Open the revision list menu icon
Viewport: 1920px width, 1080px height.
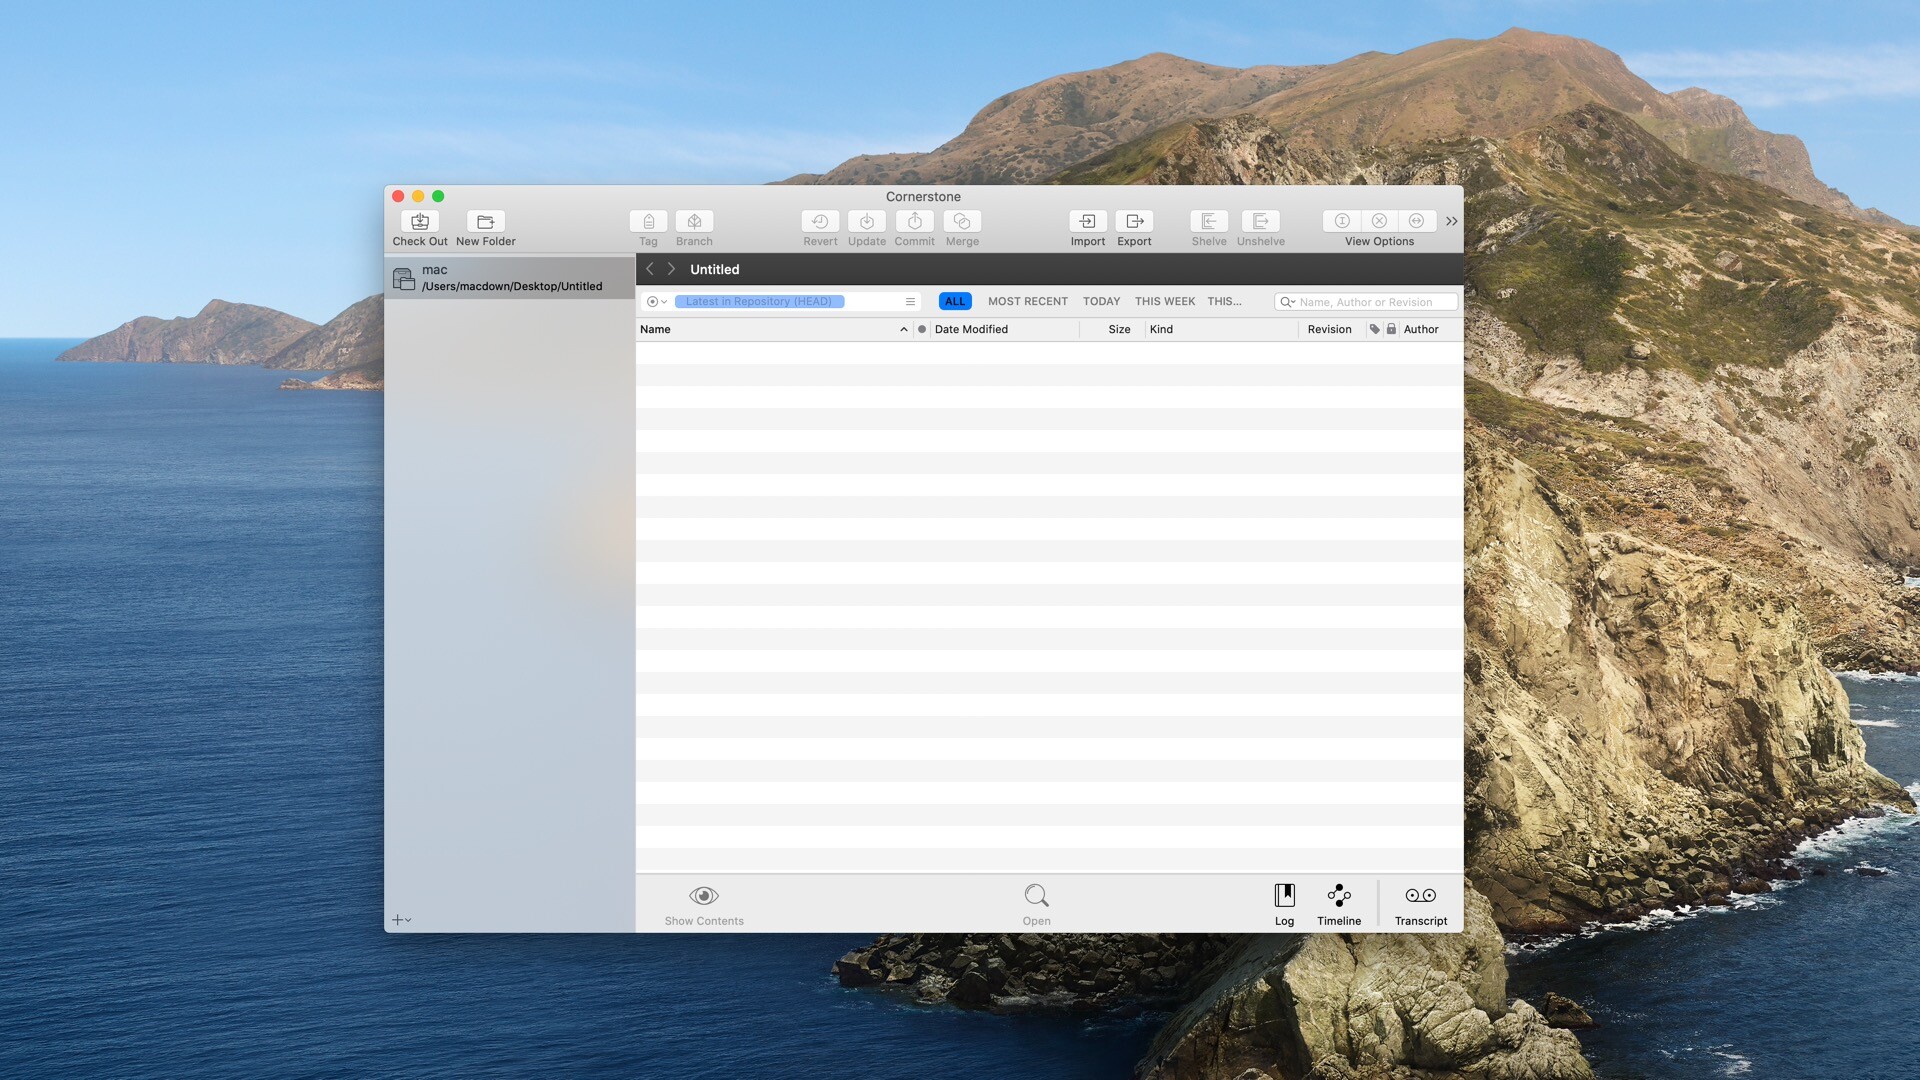click(910, 302)
